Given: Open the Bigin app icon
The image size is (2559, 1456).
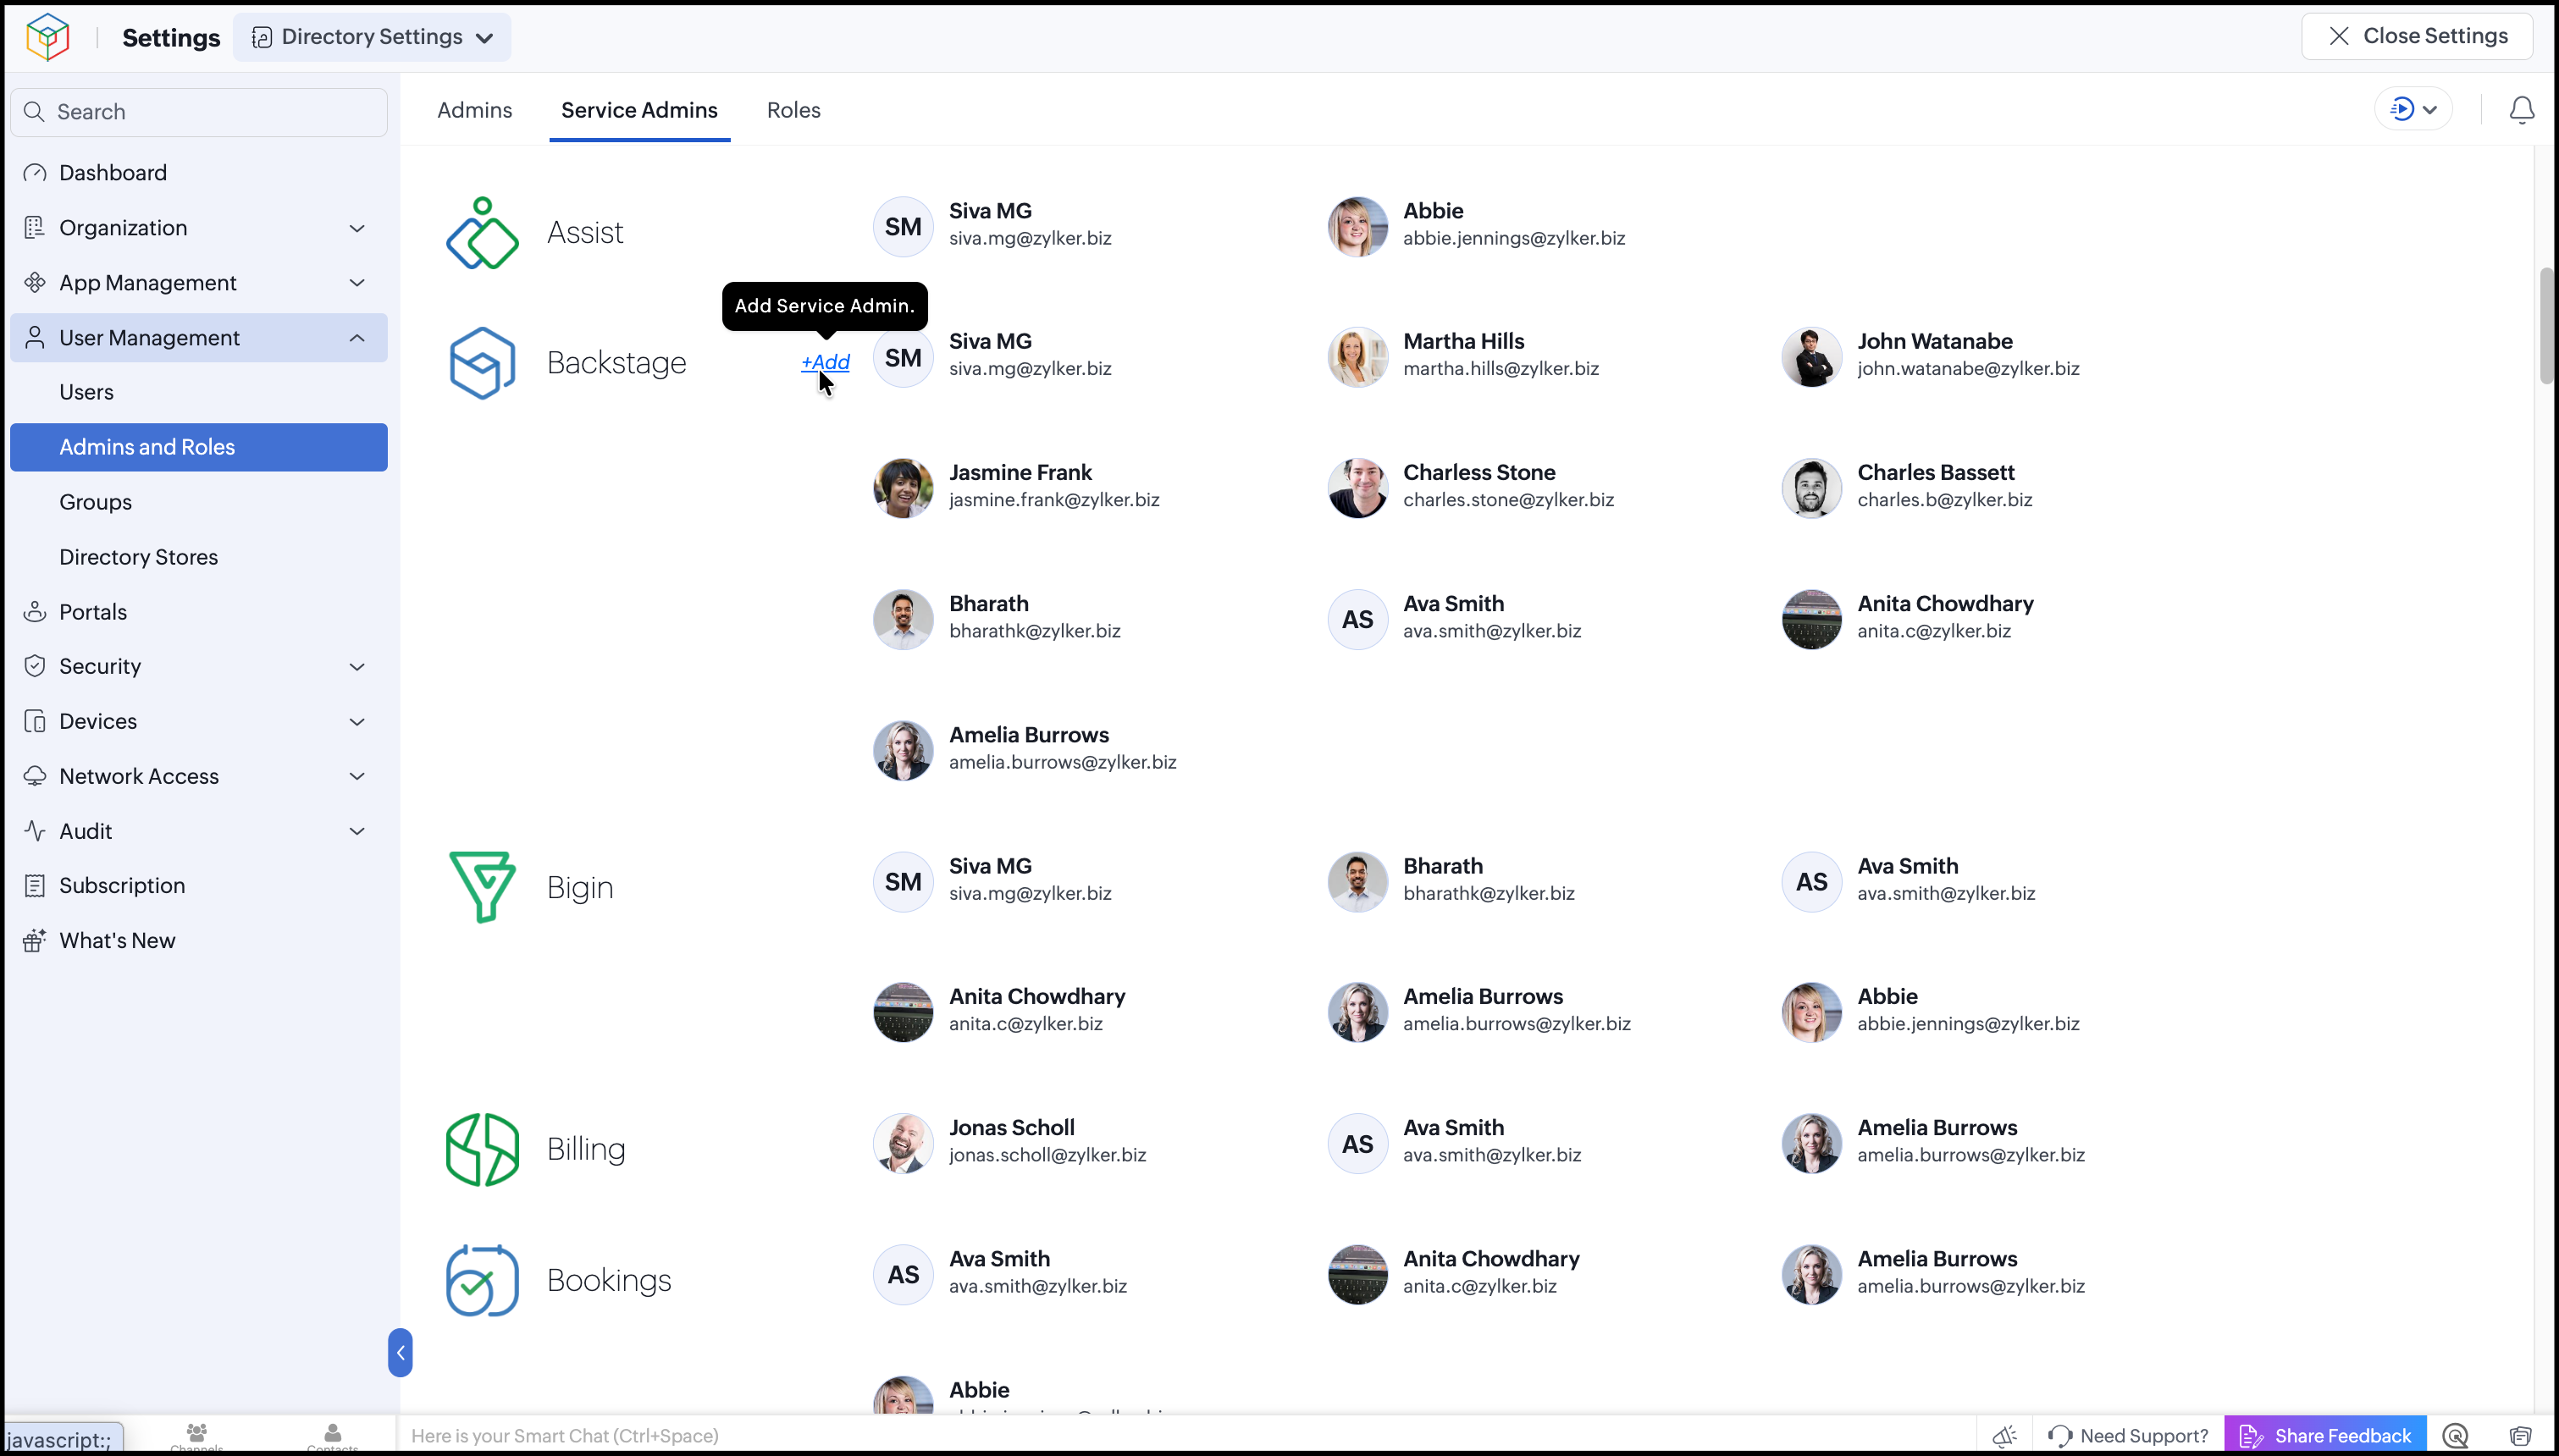Looking at the screenshot, I should pyautogui.click(x=482, y=887).
